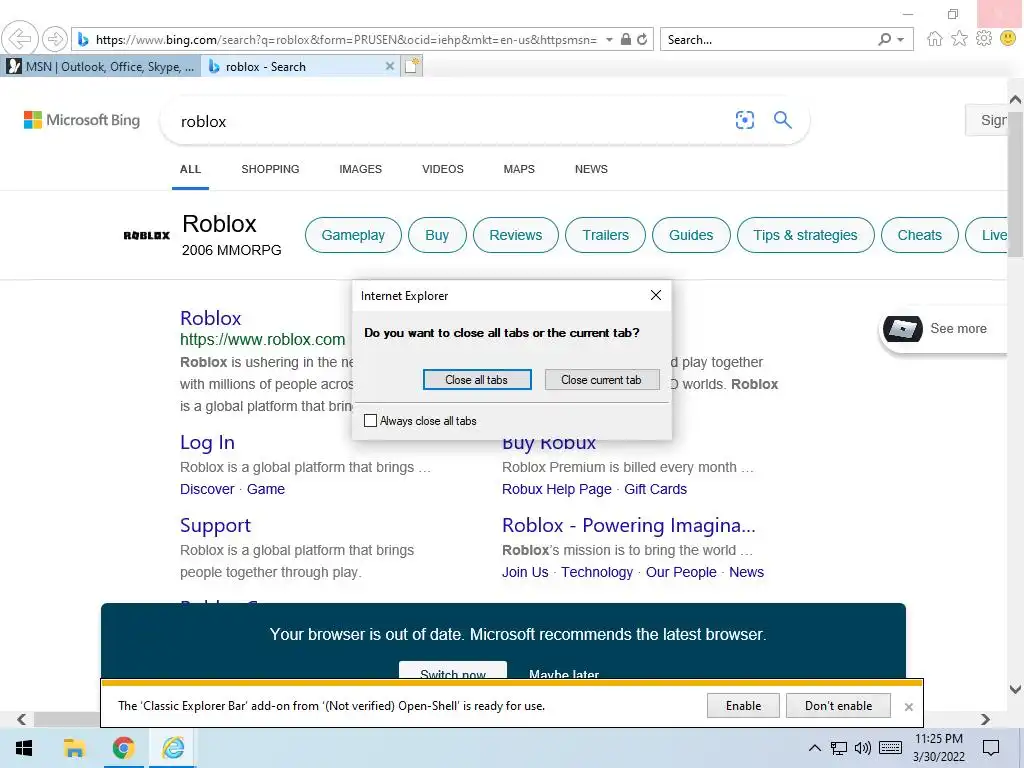Close the roblox - Search tab
The height and width of the screenshot is (768, 1024).
(x=389, y=66)
